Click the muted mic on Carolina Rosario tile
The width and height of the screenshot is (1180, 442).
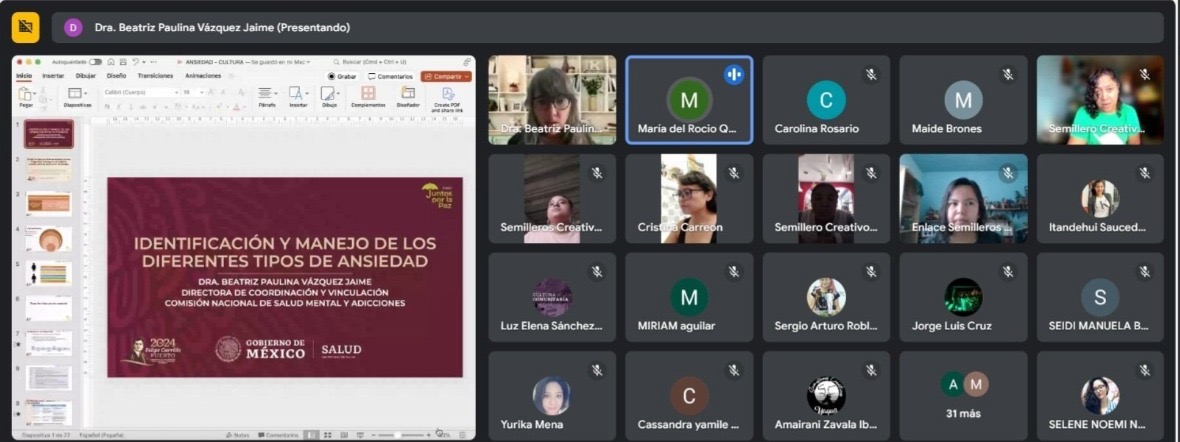click(871, 74)
